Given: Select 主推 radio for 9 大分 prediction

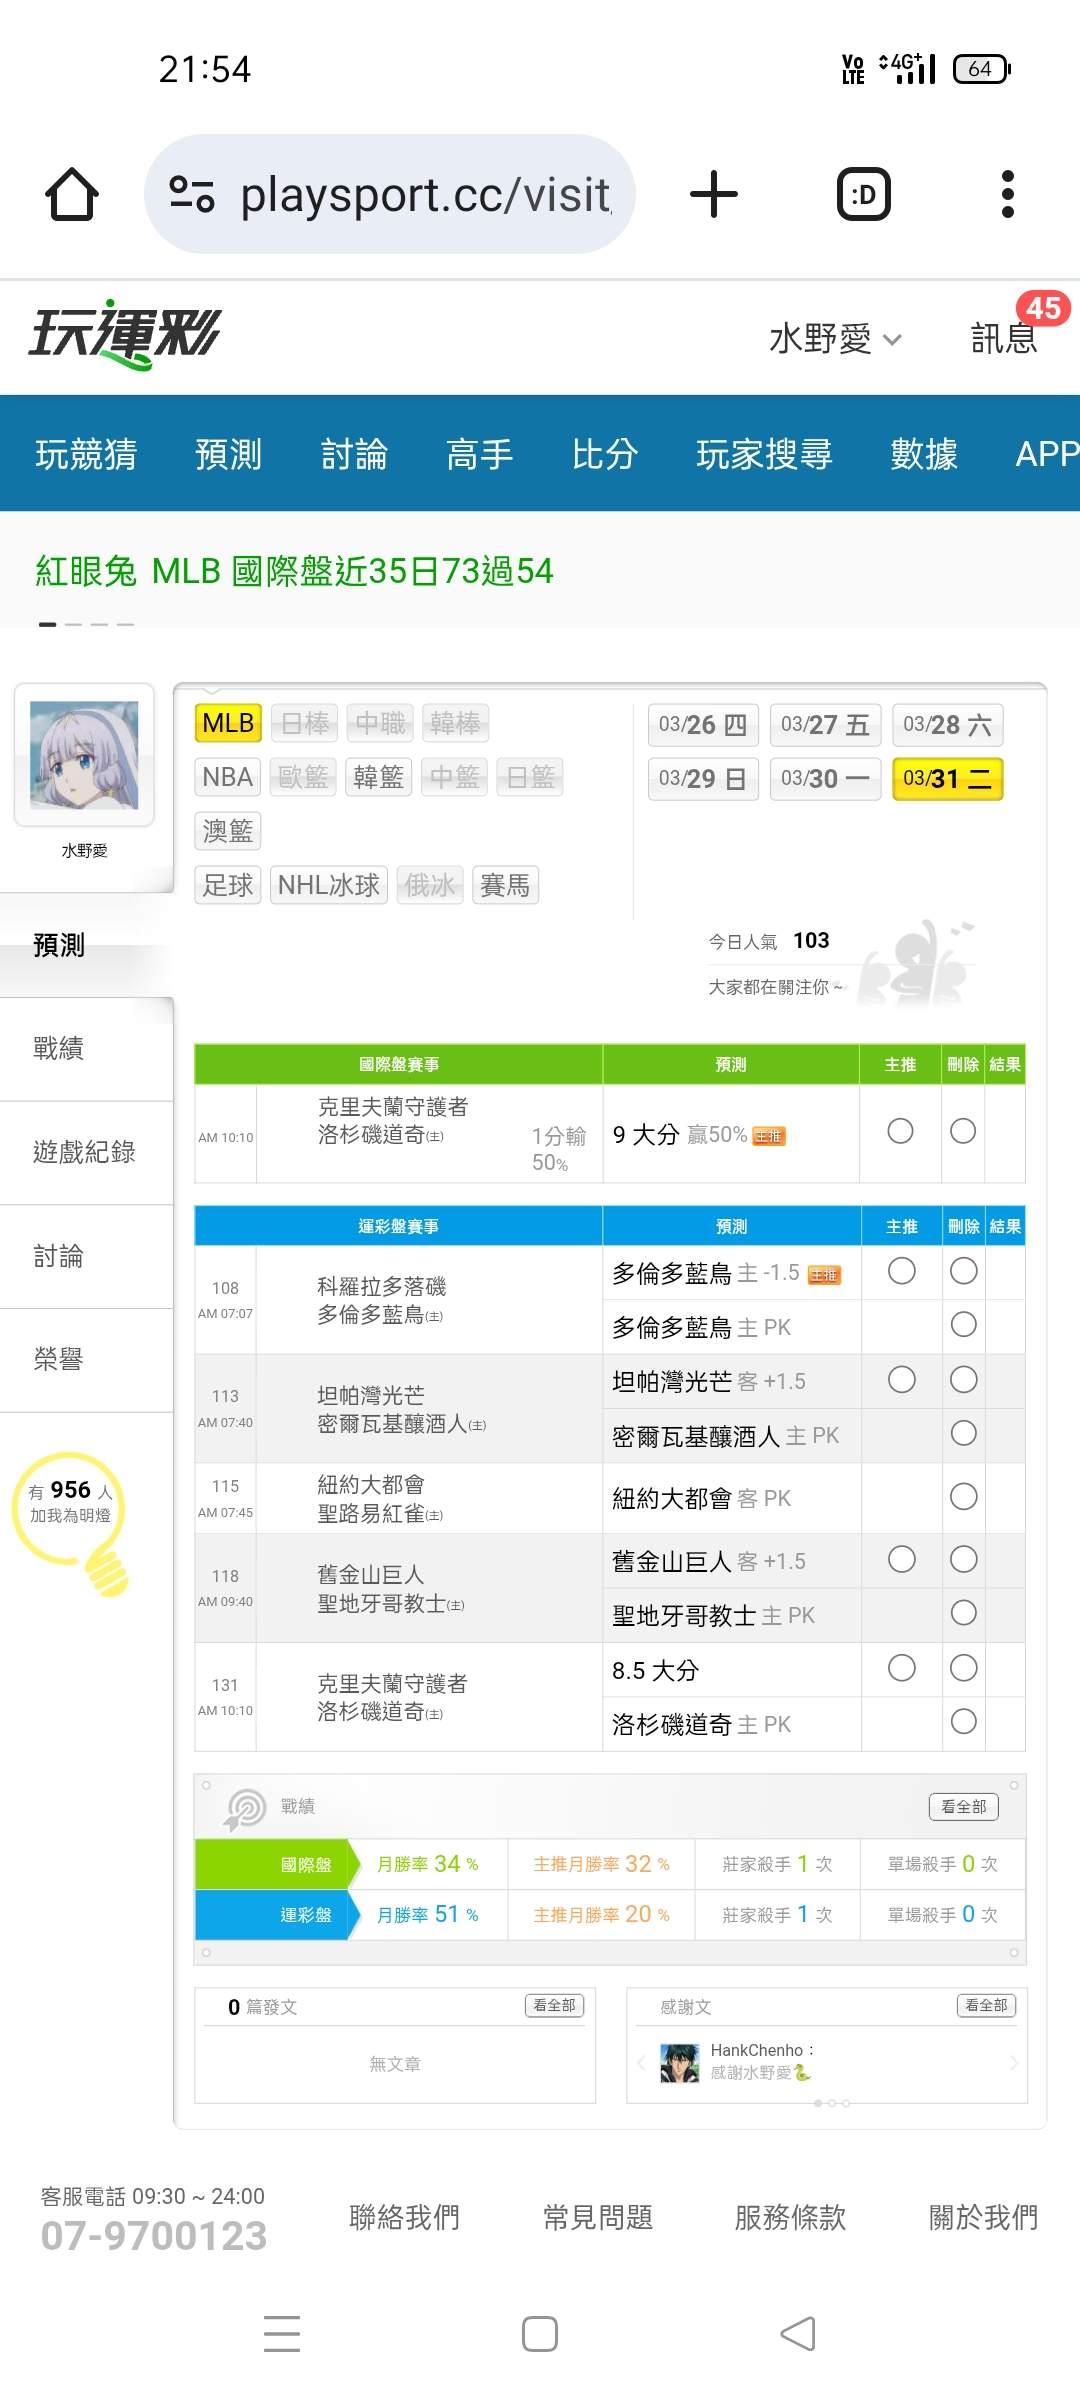Looking at the screenshot, I should [900, 1131].
